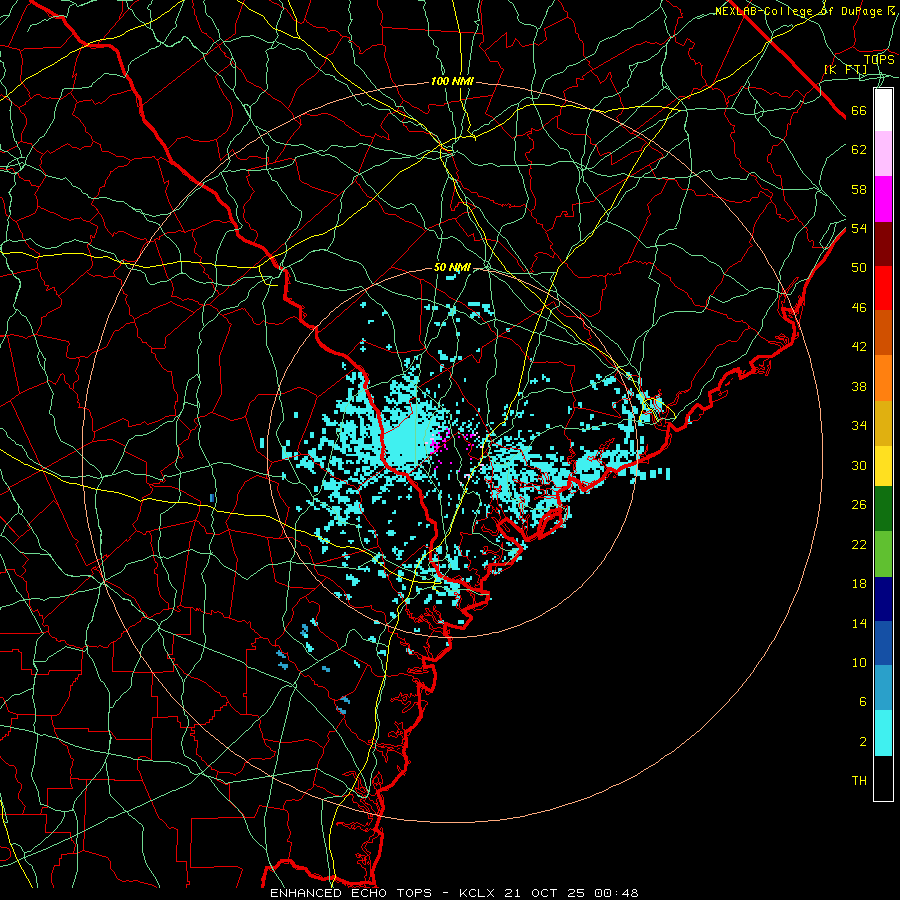Click the legend value "2"
Image resolution: width=900 pixels, height=900 pixels.
(863, 742)
